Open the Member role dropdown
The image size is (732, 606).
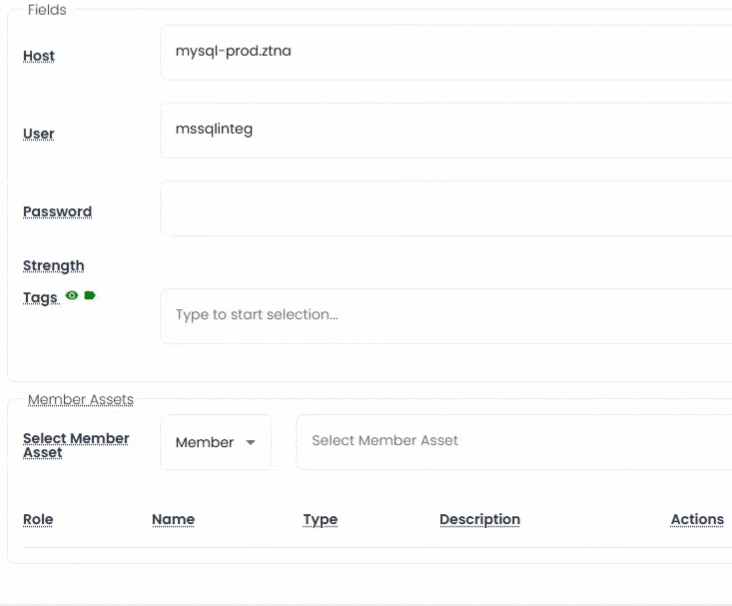click(215, 442)
